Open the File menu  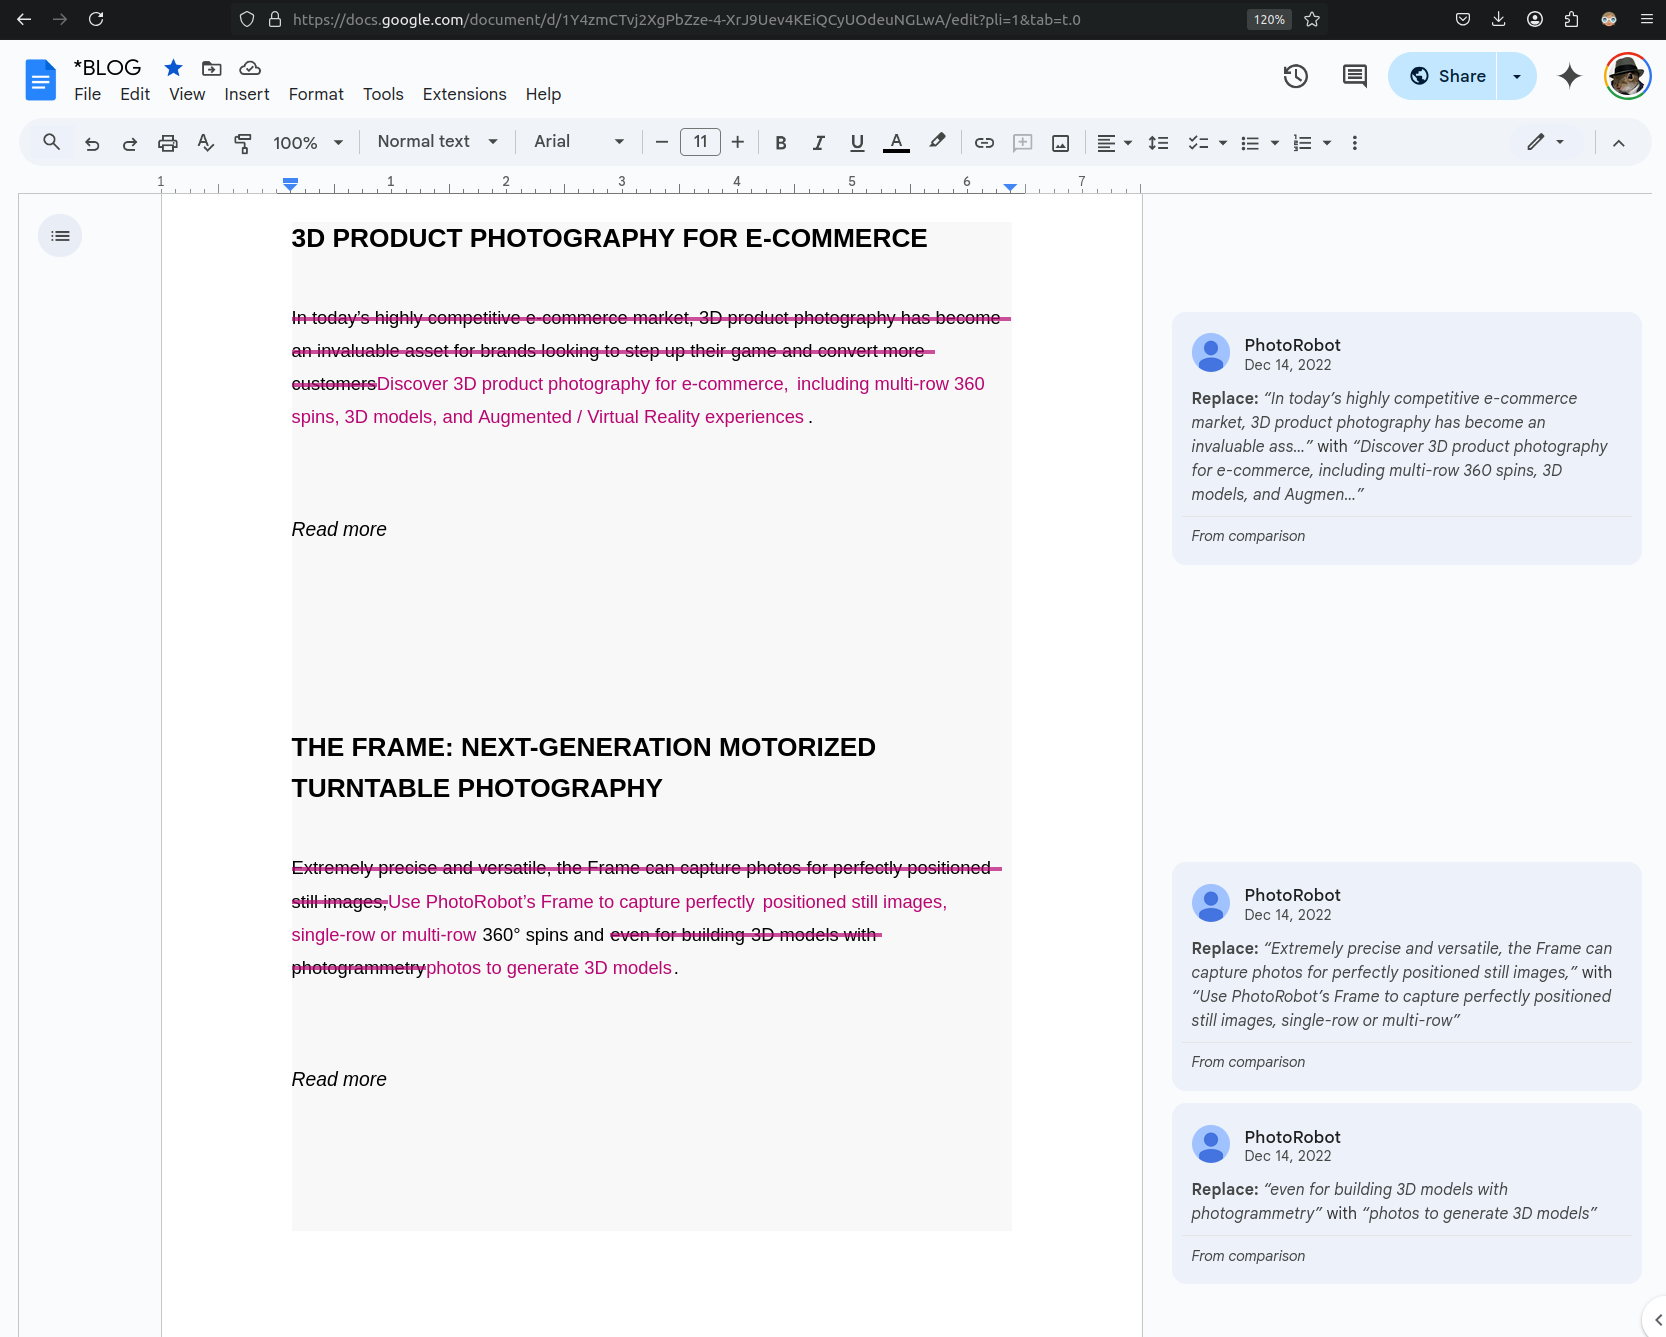pos(88,94)
